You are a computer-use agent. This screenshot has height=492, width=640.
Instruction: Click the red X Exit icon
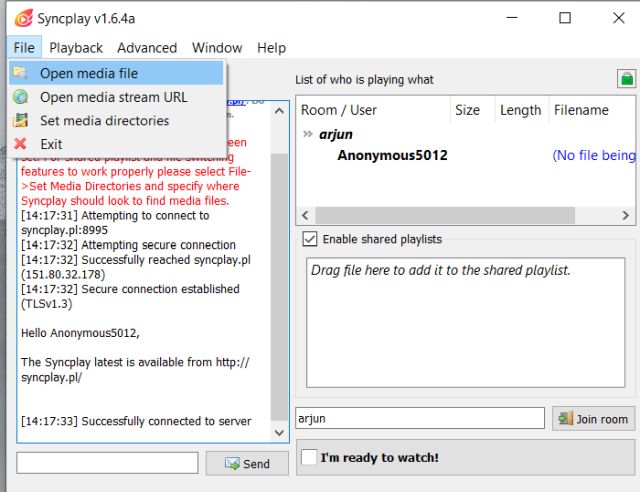tap(20, 144)
